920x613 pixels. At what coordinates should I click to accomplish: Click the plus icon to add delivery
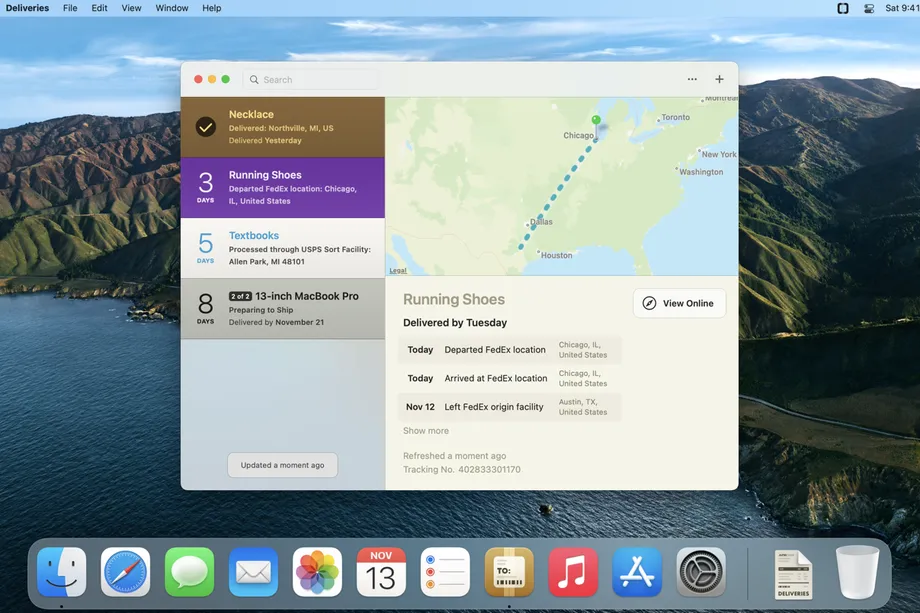pyautogui.click(x=719, y=79)
